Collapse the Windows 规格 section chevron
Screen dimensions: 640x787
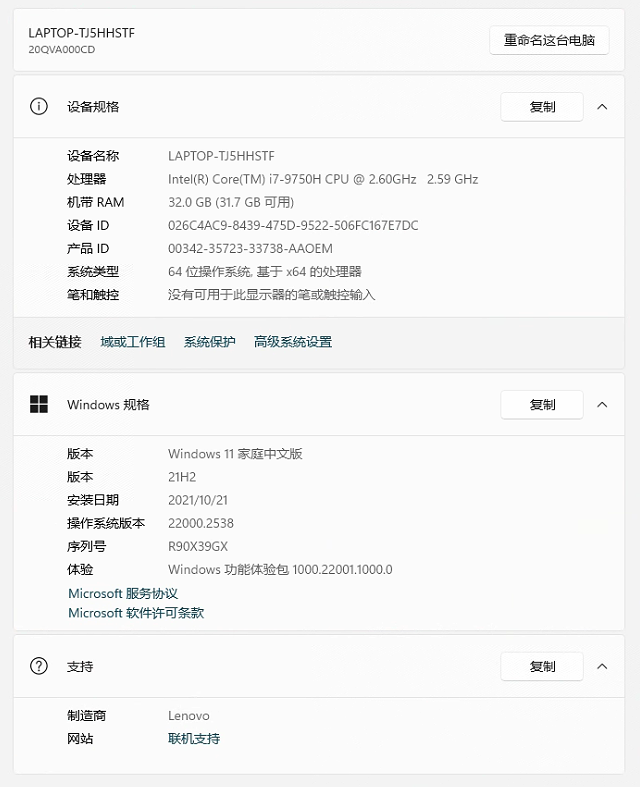pyautogui.click(x=602, y=405)
